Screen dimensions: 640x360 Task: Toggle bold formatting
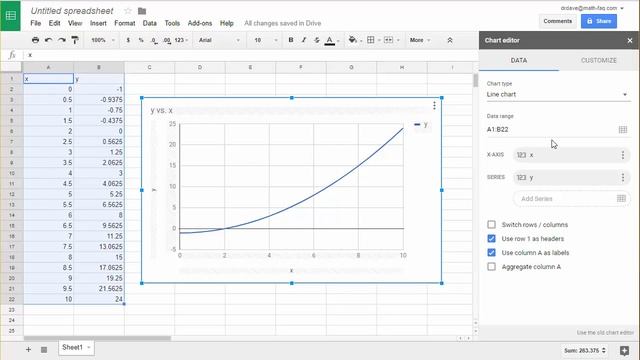click(291, 40)
